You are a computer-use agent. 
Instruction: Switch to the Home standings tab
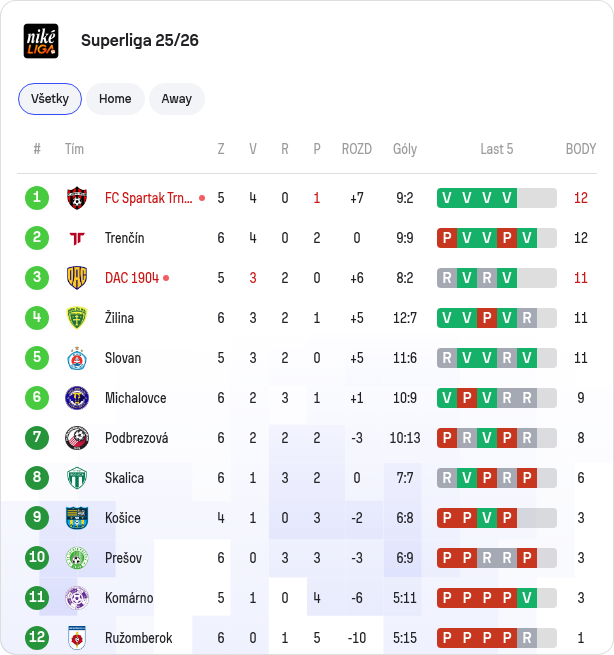pyautogui.click(x=115, y=99)
